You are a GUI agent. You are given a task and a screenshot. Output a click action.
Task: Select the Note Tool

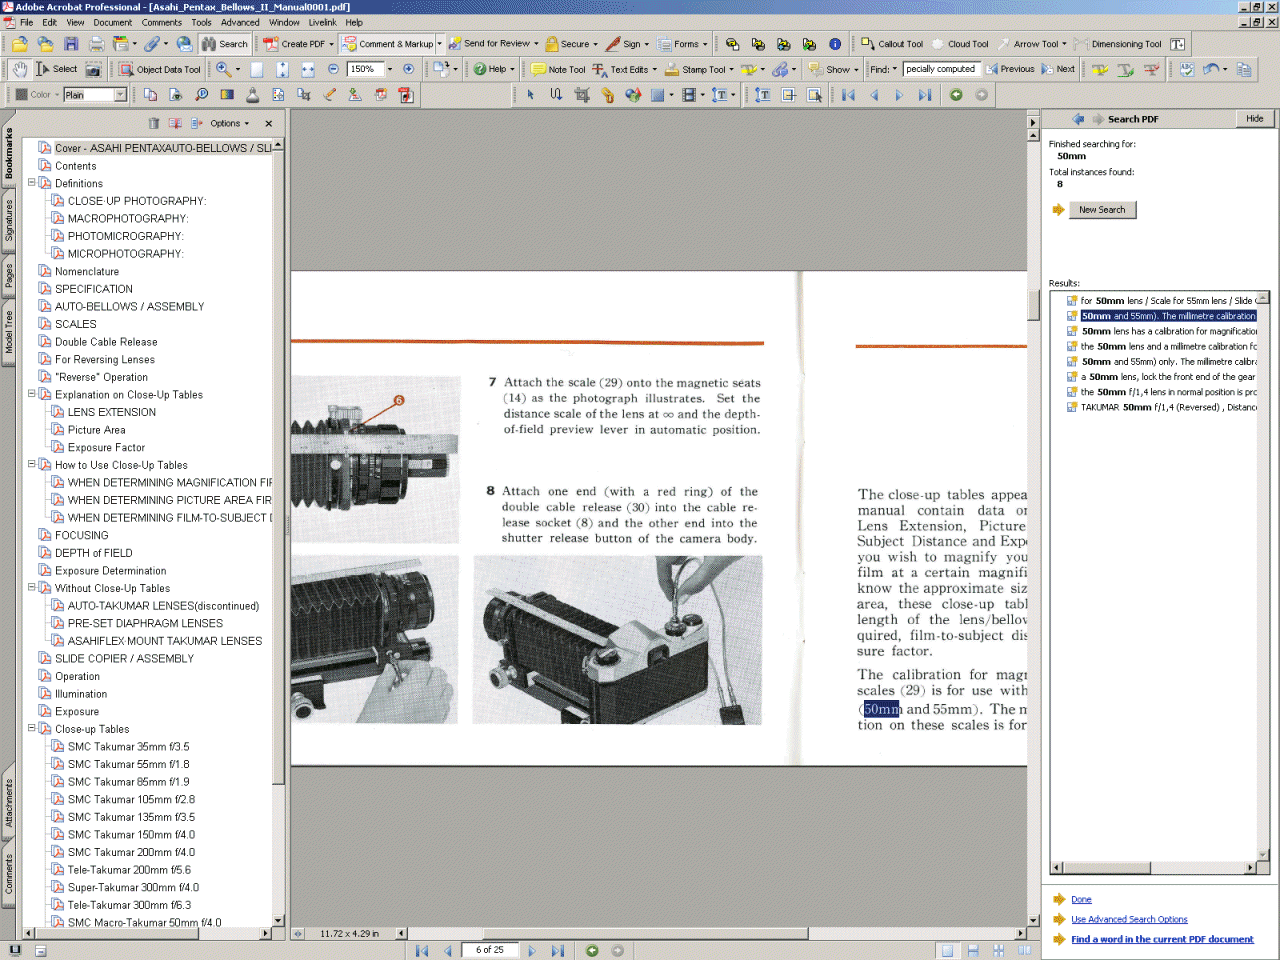558,69
